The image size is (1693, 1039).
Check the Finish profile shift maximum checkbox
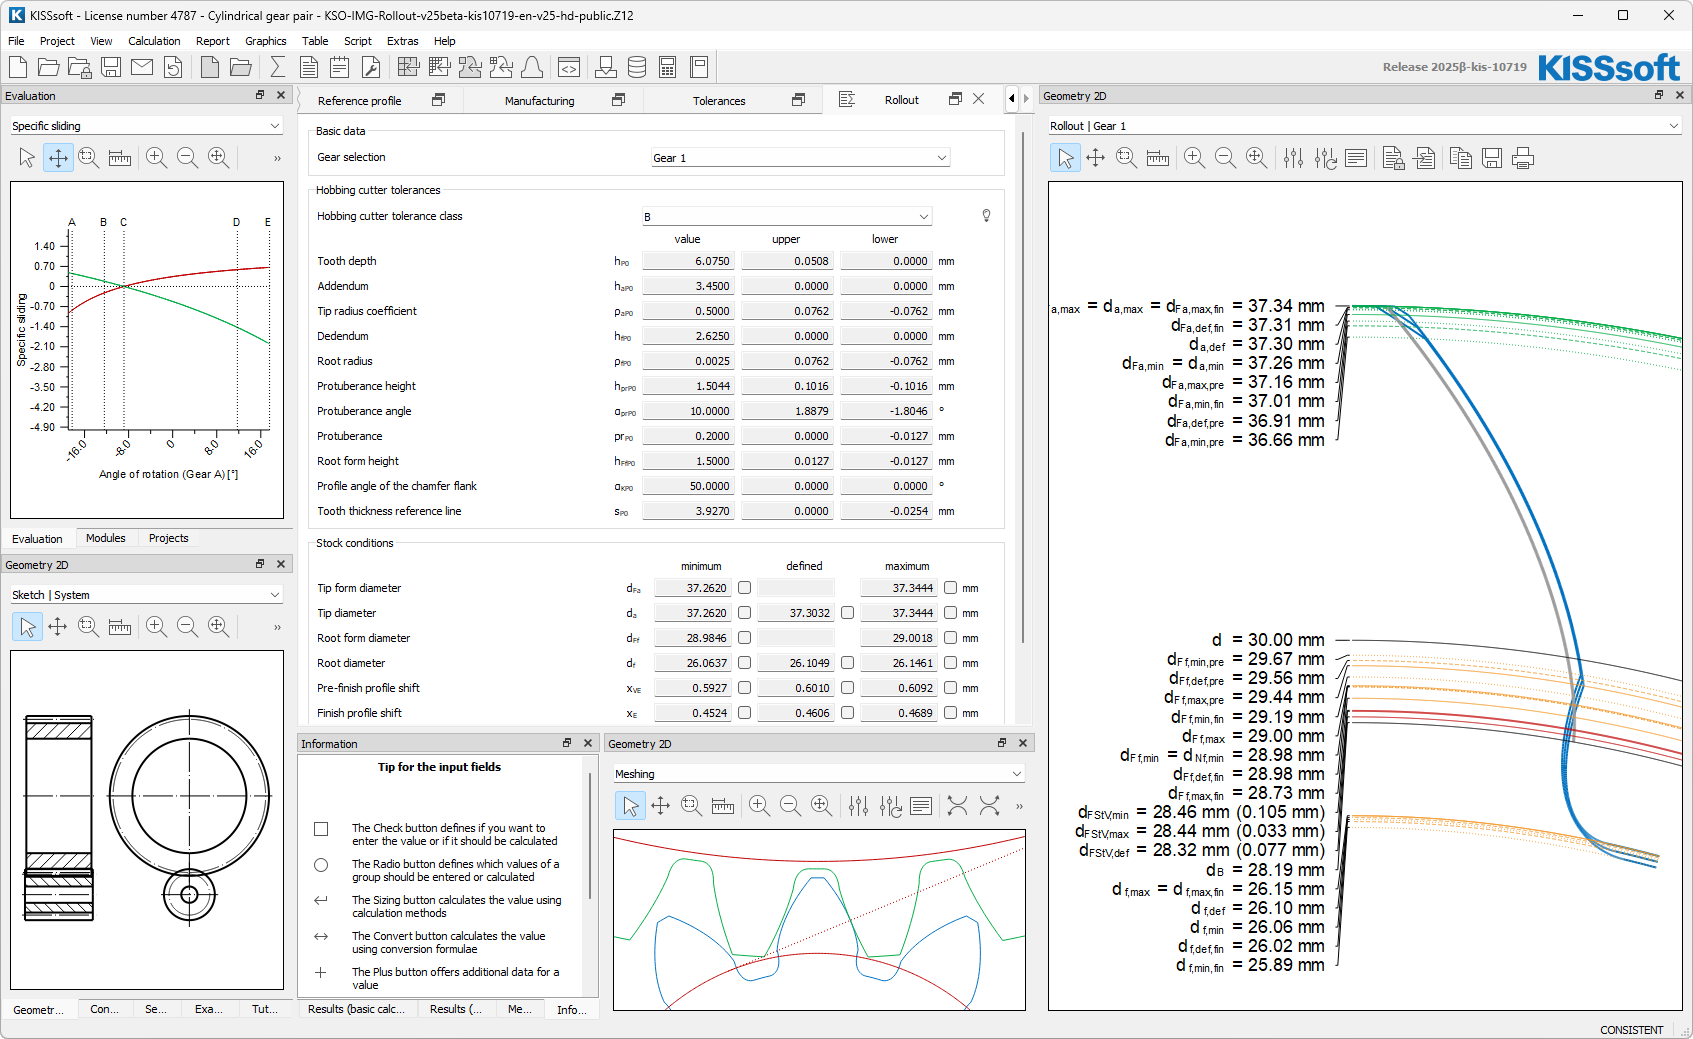(950, 713)
